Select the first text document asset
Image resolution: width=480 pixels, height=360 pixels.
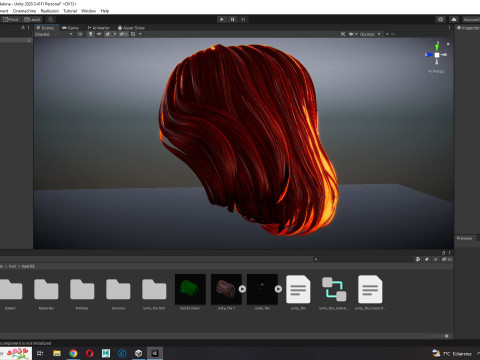tap(298, 289)
